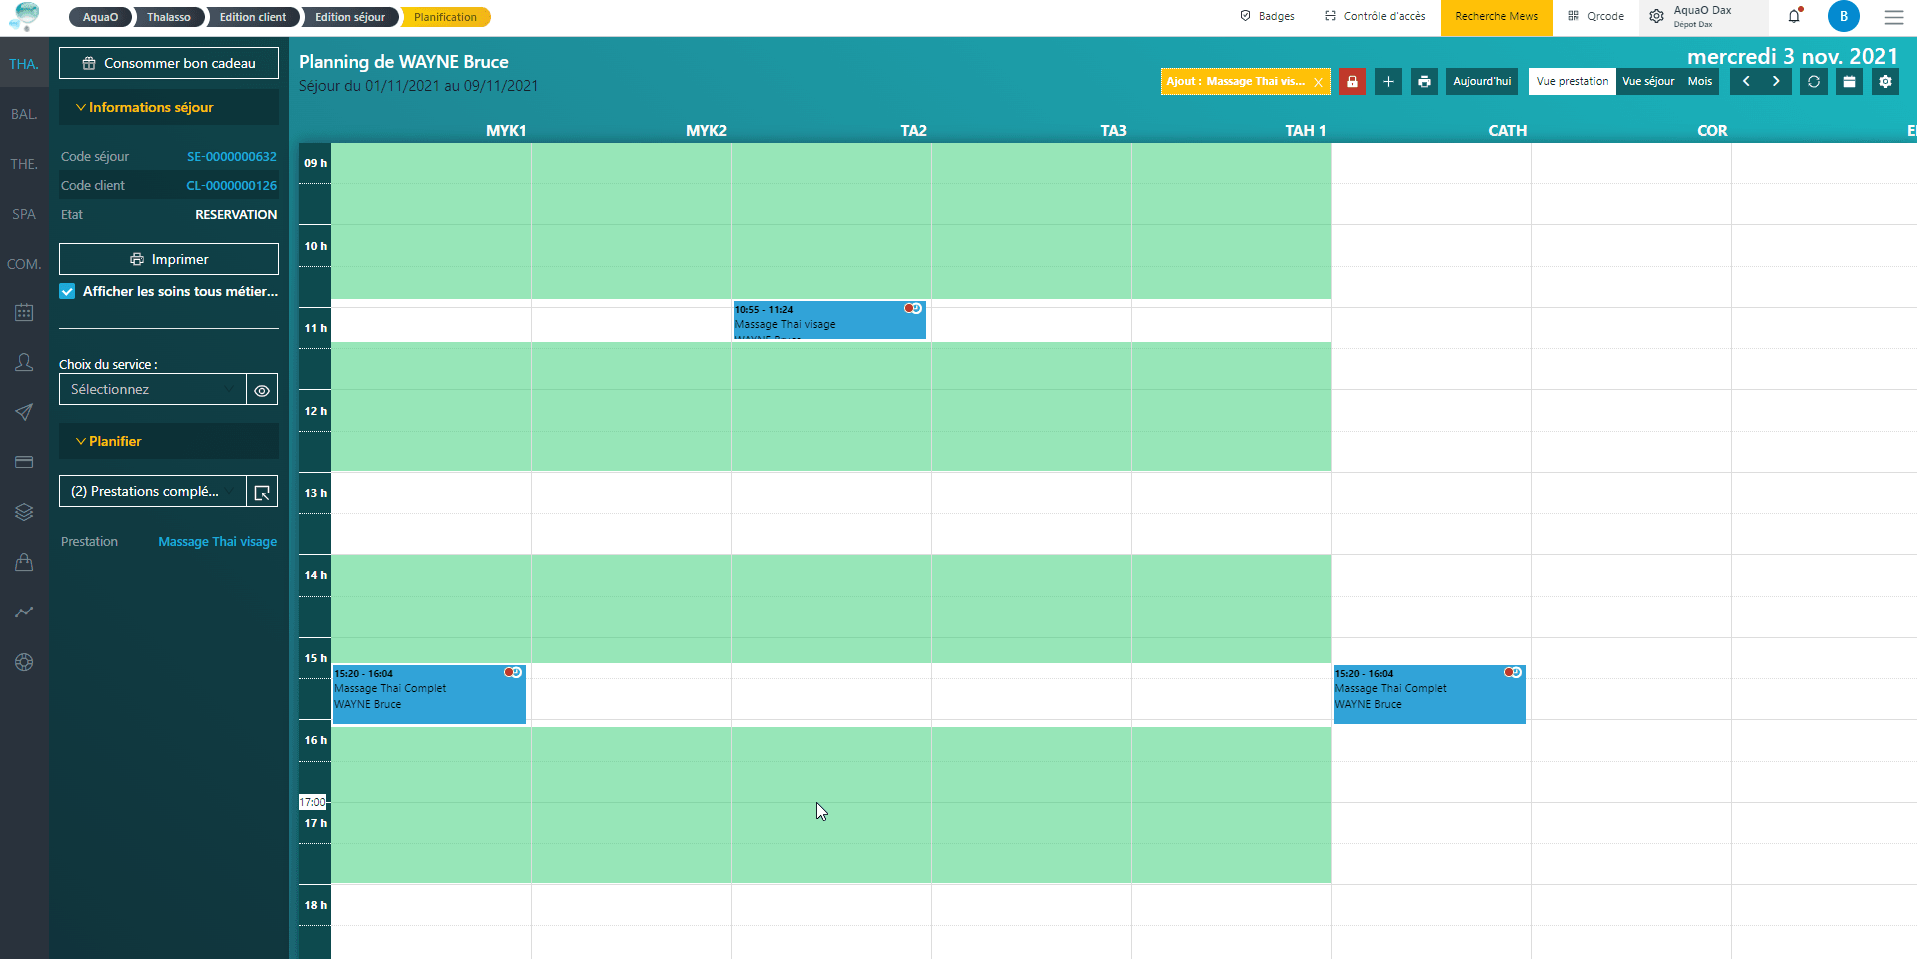Viewport: 1917px width, 959px height.
Task: Open the 'Choix du service' Sélectionnez dropdown
Action: [152, 390]
